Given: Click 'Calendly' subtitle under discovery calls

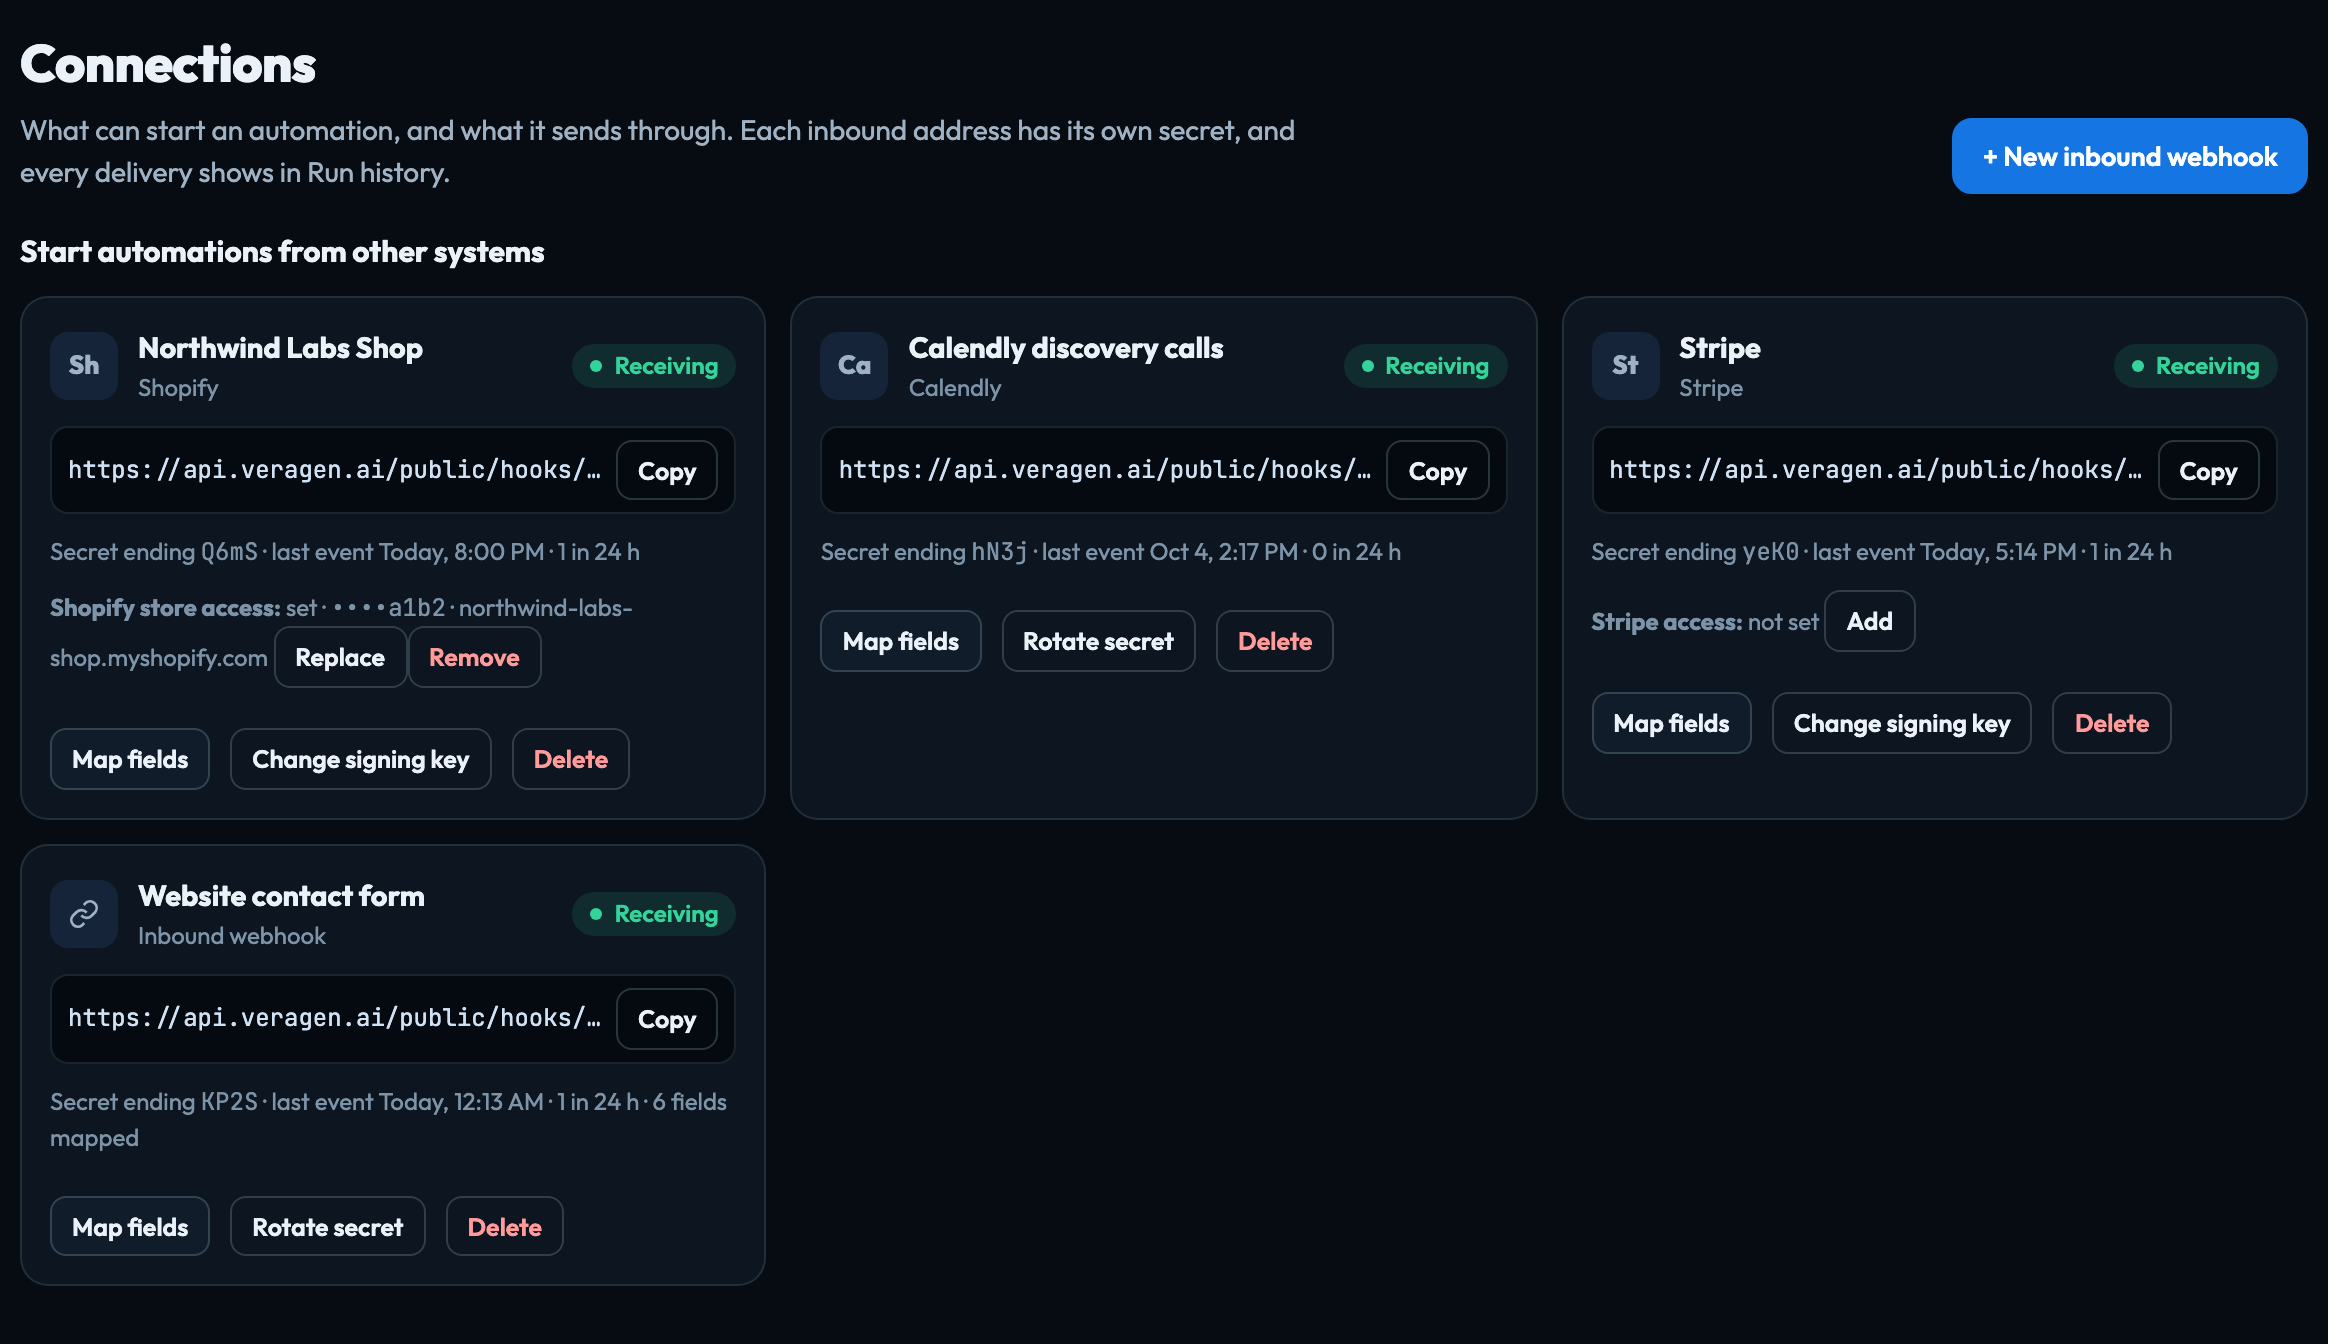Looking at the screenshot, I should [x=954, y=388].
